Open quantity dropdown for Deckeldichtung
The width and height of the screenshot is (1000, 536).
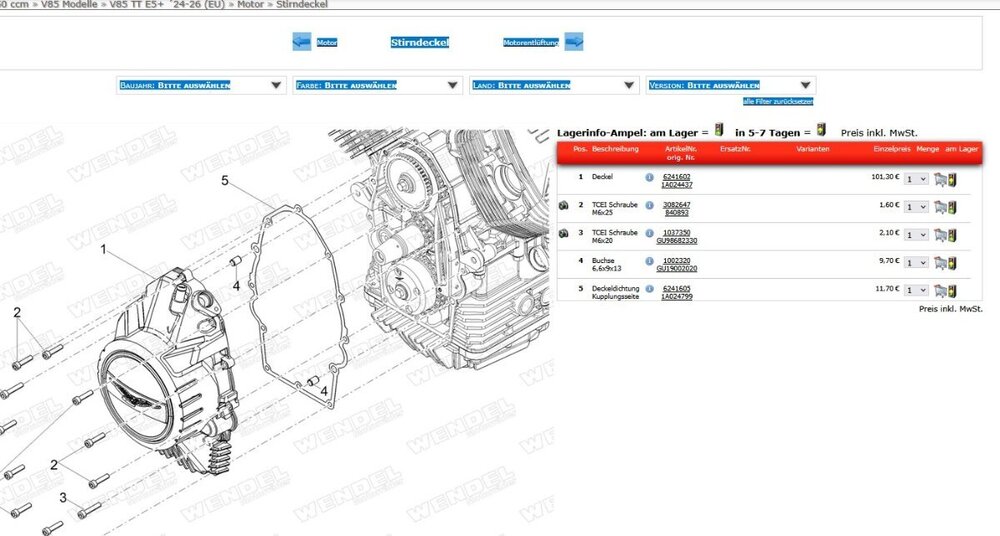pyautogui.click(x=916, y=291)
